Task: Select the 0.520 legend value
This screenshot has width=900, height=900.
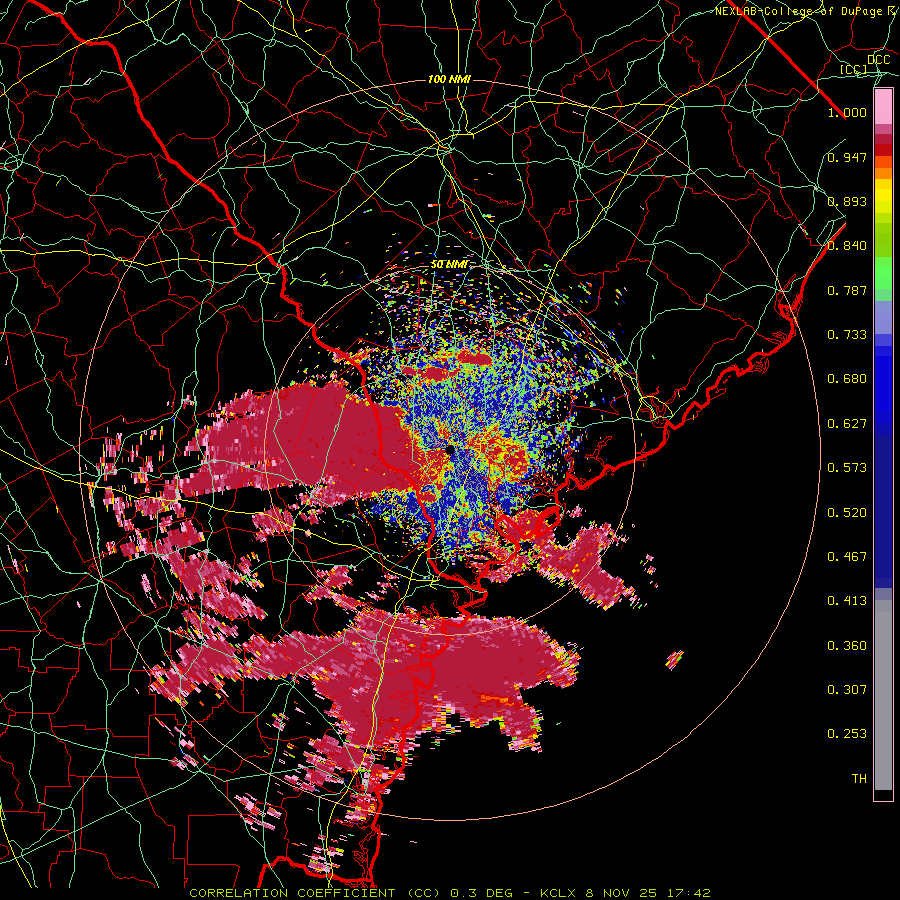Action: pyautogui.click(x=847, y=513)
